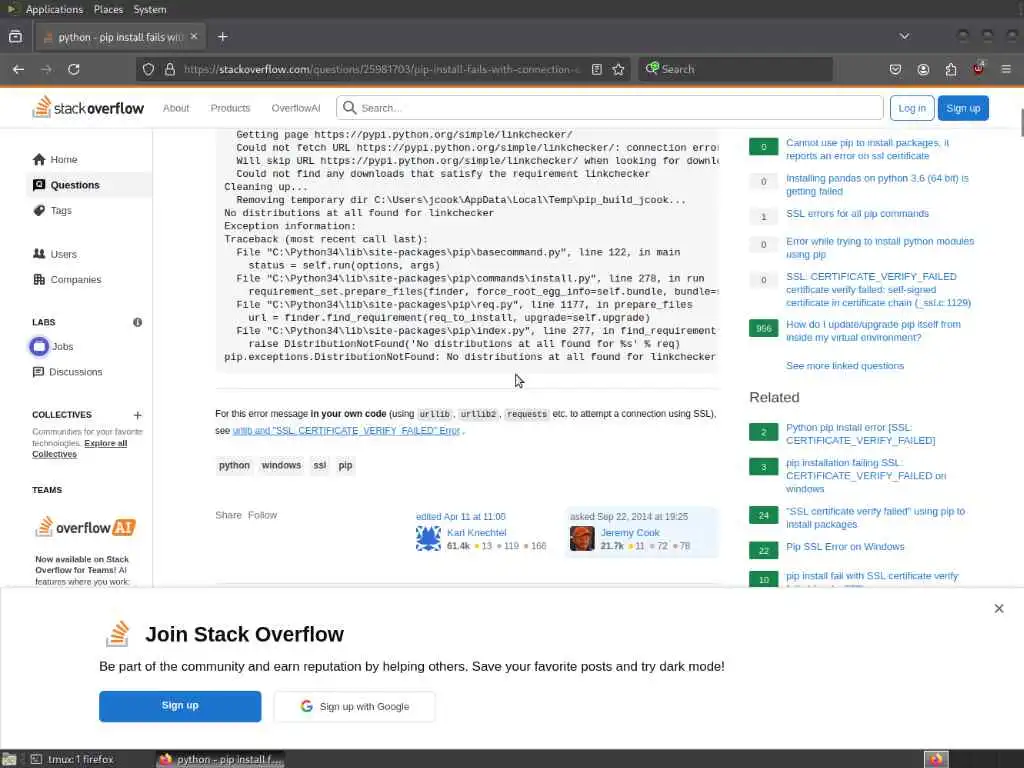Open a new browser tab
Screen dimensions: 1024x768
coord(223,37)
